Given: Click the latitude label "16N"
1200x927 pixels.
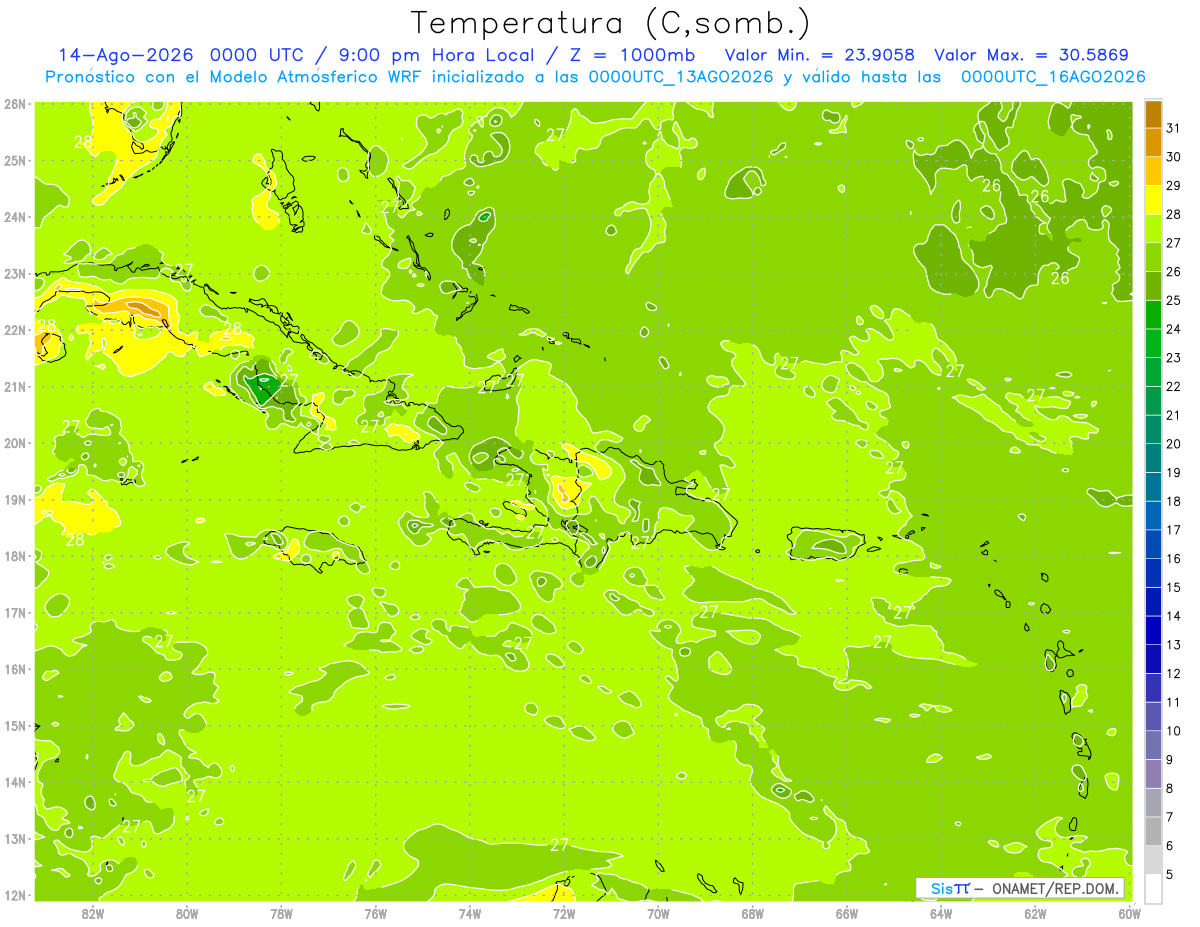Looking at the screenshot, I should coord(15,669).
